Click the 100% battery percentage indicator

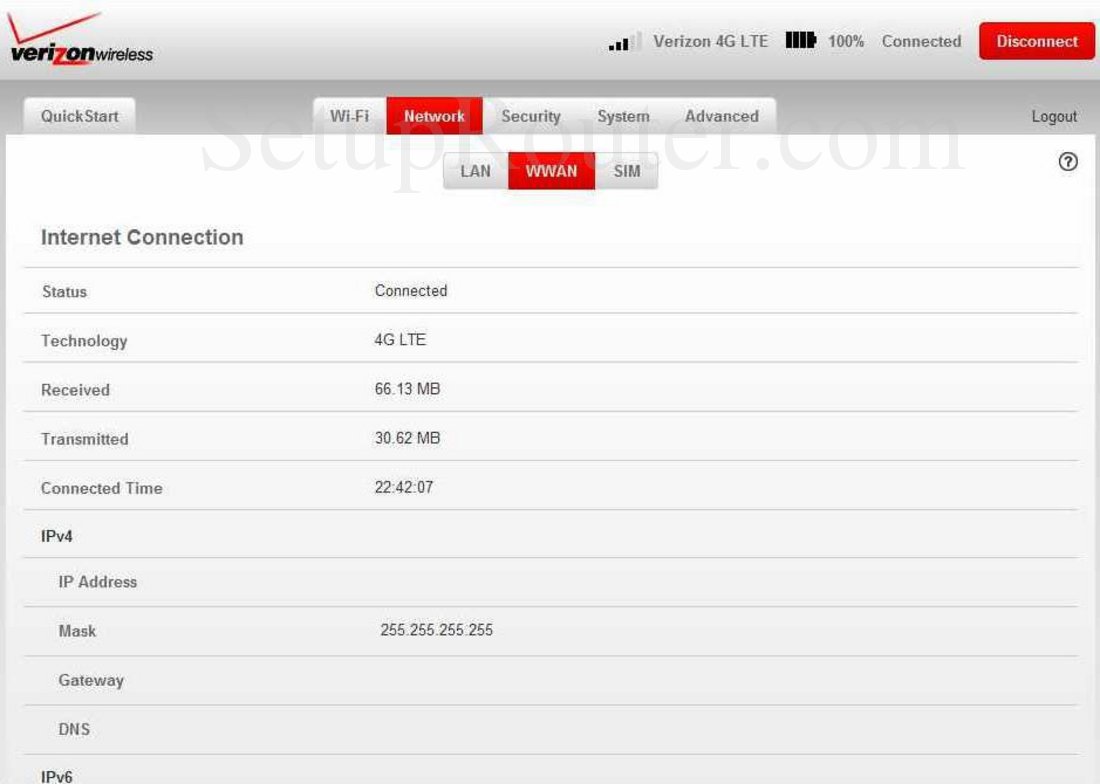point(845,41)
